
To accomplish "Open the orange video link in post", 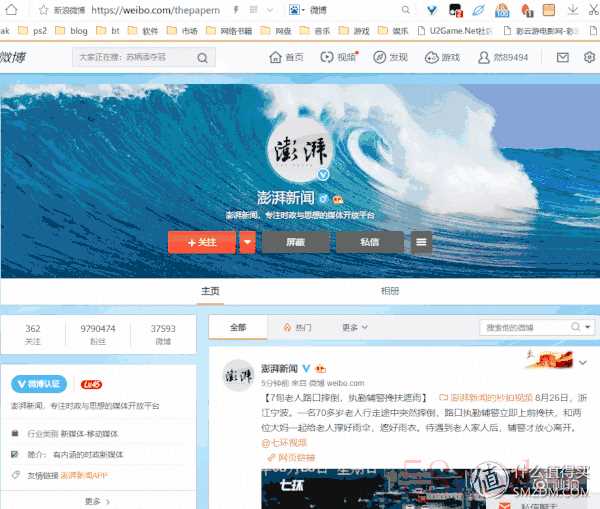I will pos(486,398).
